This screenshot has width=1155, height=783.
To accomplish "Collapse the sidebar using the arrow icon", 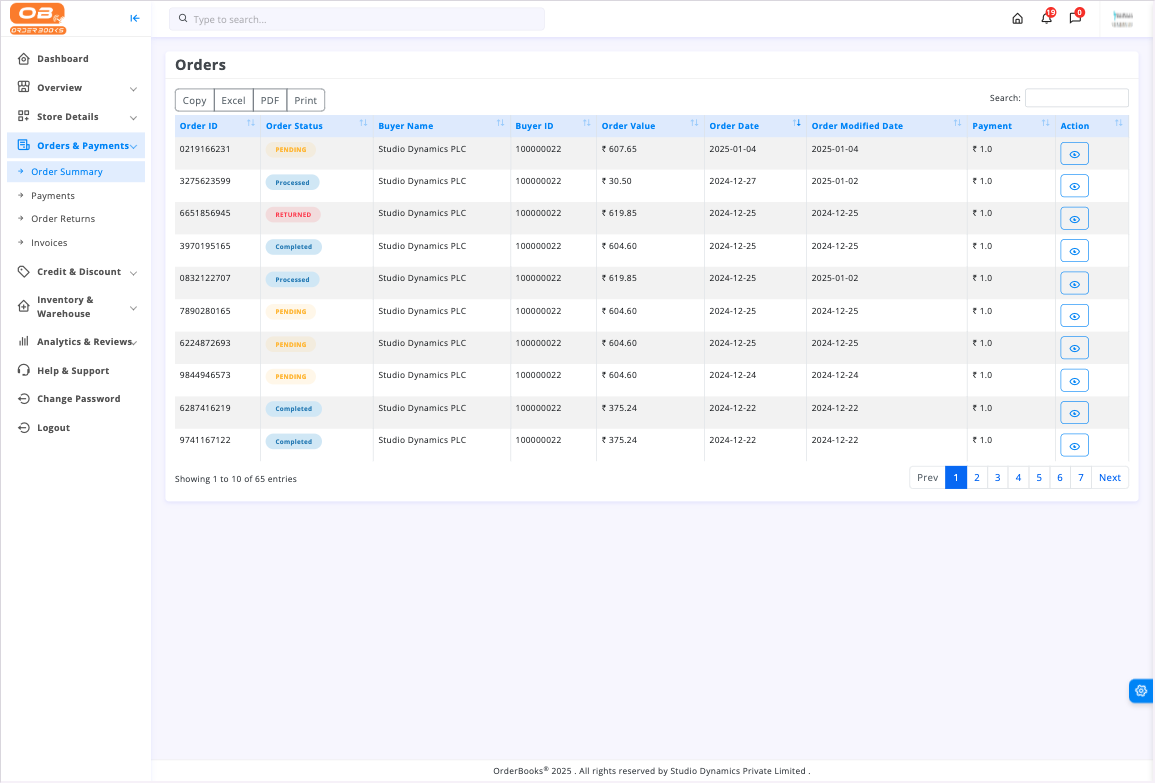I will [x=135, y=18].
